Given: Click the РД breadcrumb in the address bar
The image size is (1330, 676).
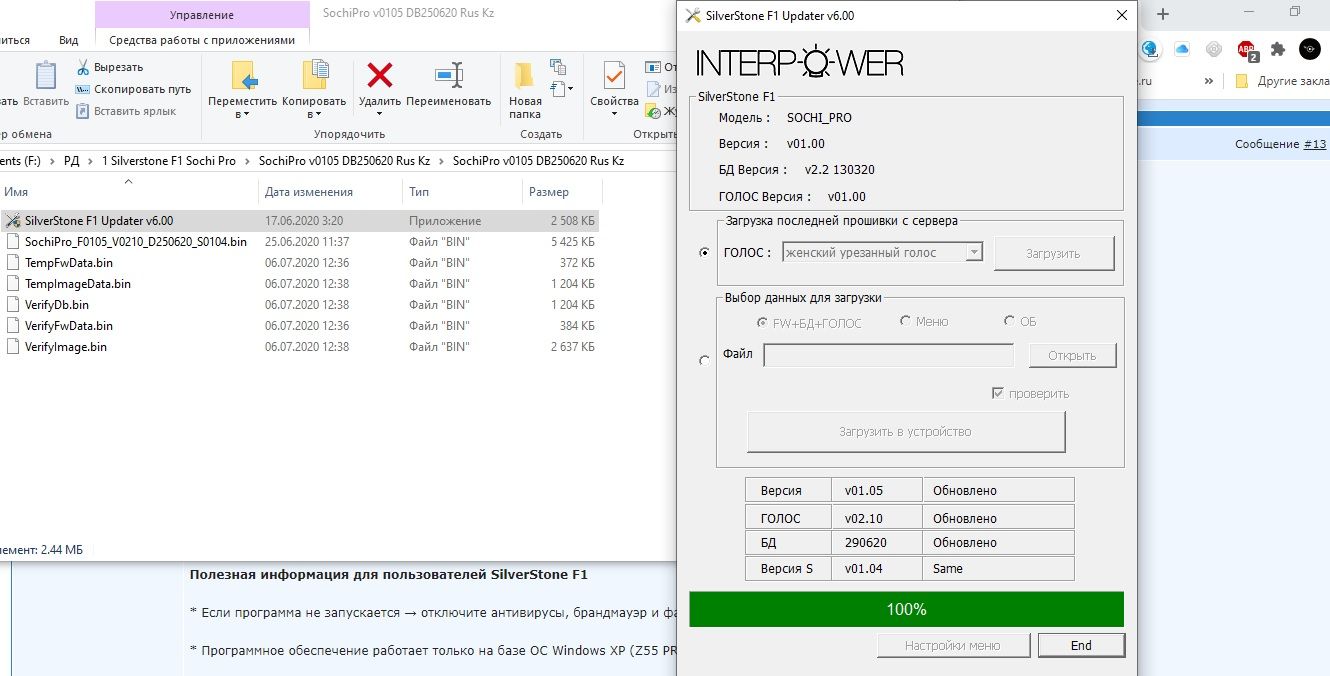Looking at the screenshot, I should pos(71,160).
